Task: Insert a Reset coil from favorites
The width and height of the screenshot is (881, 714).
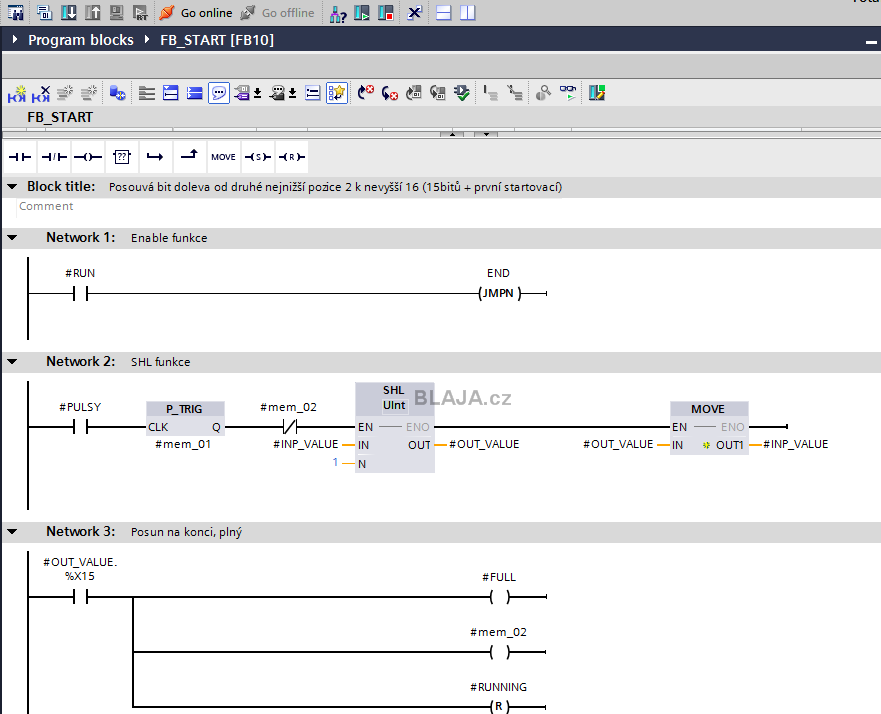Action: (292, 157)
